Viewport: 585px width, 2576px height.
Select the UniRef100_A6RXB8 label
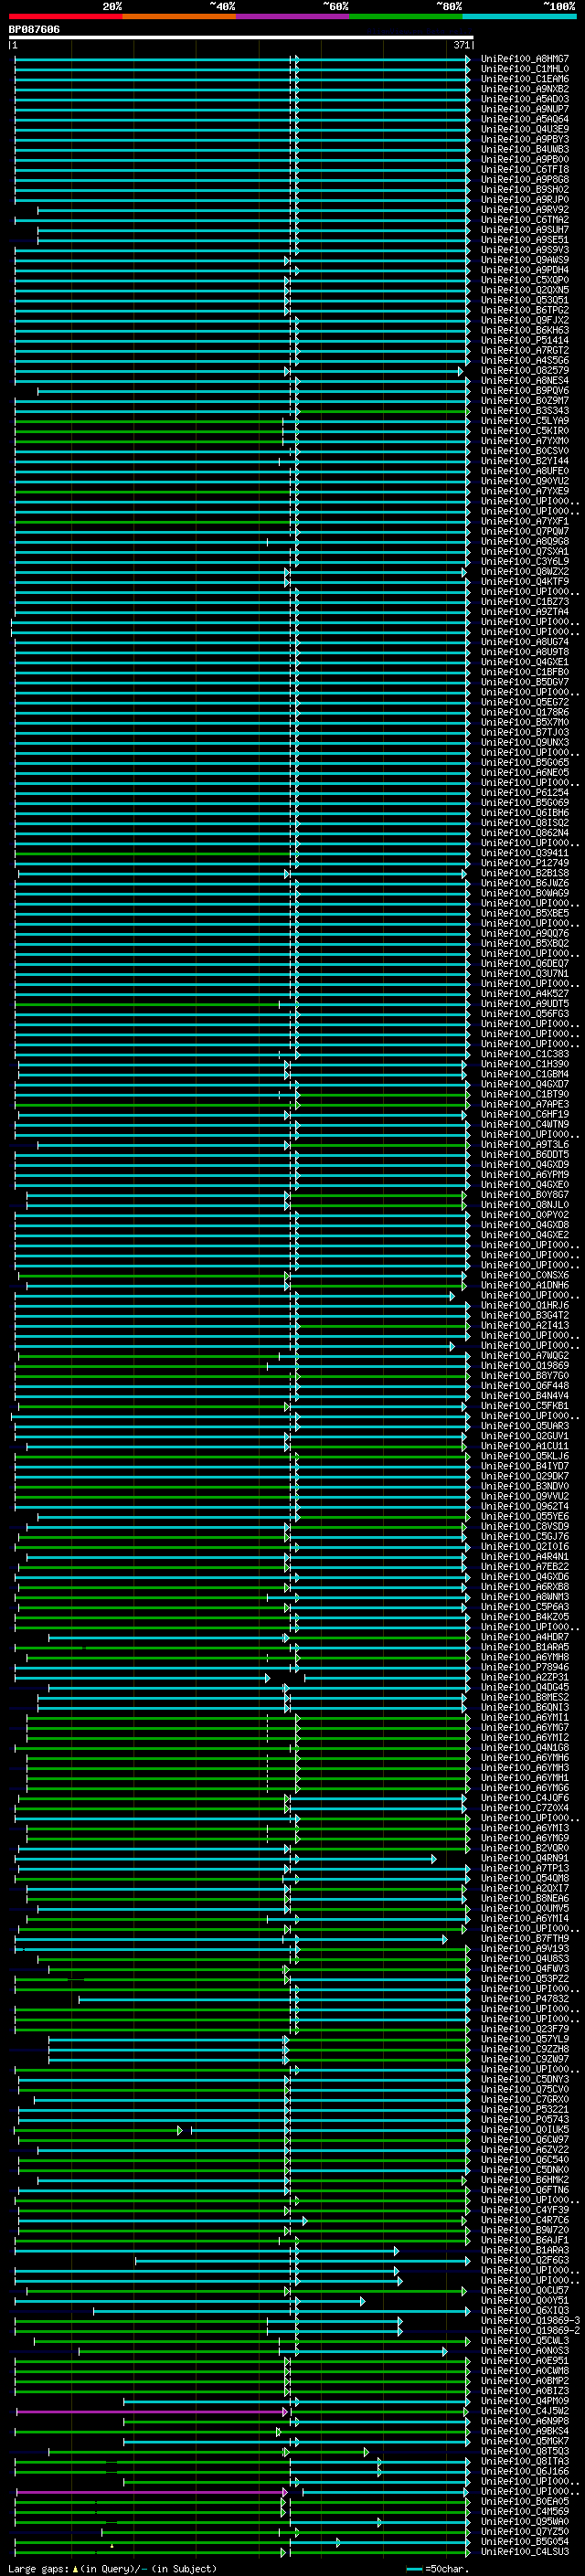[x=524, y=1587]
